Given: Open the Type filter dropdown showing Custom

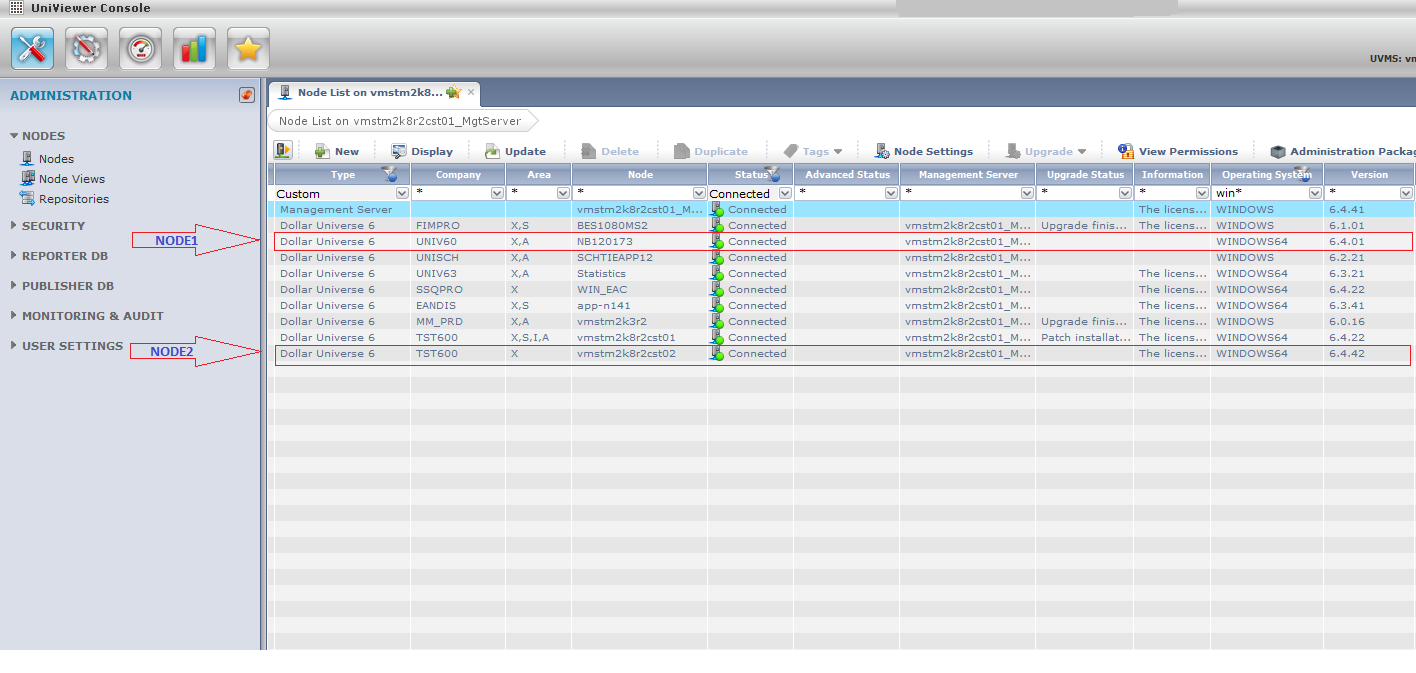Looking at the screenshot, I should pos(403,193).
